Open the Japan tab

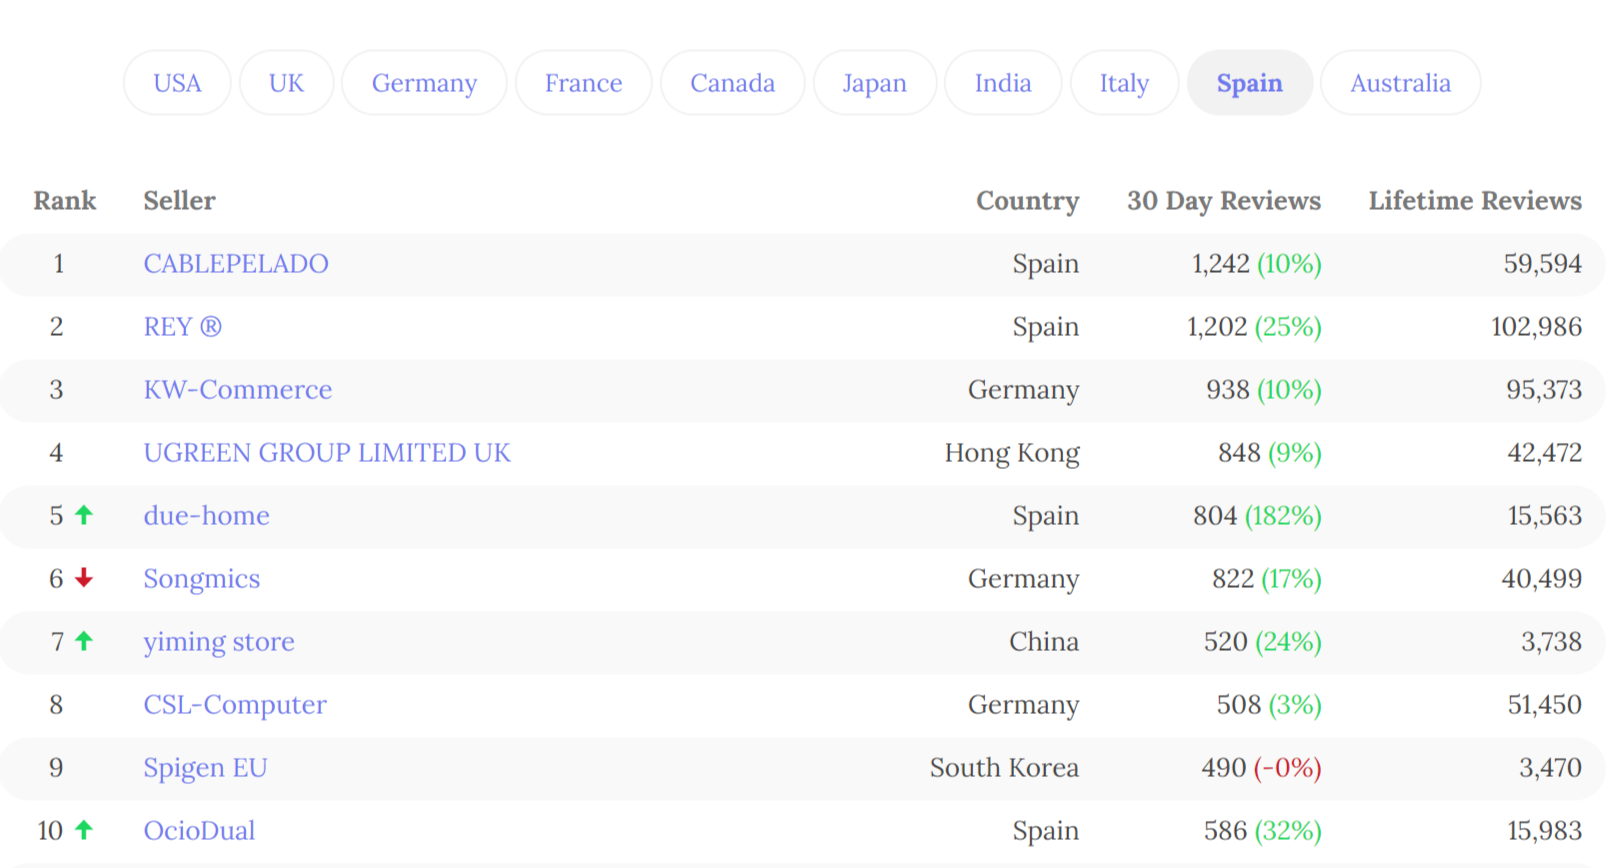tap(874, 83)
